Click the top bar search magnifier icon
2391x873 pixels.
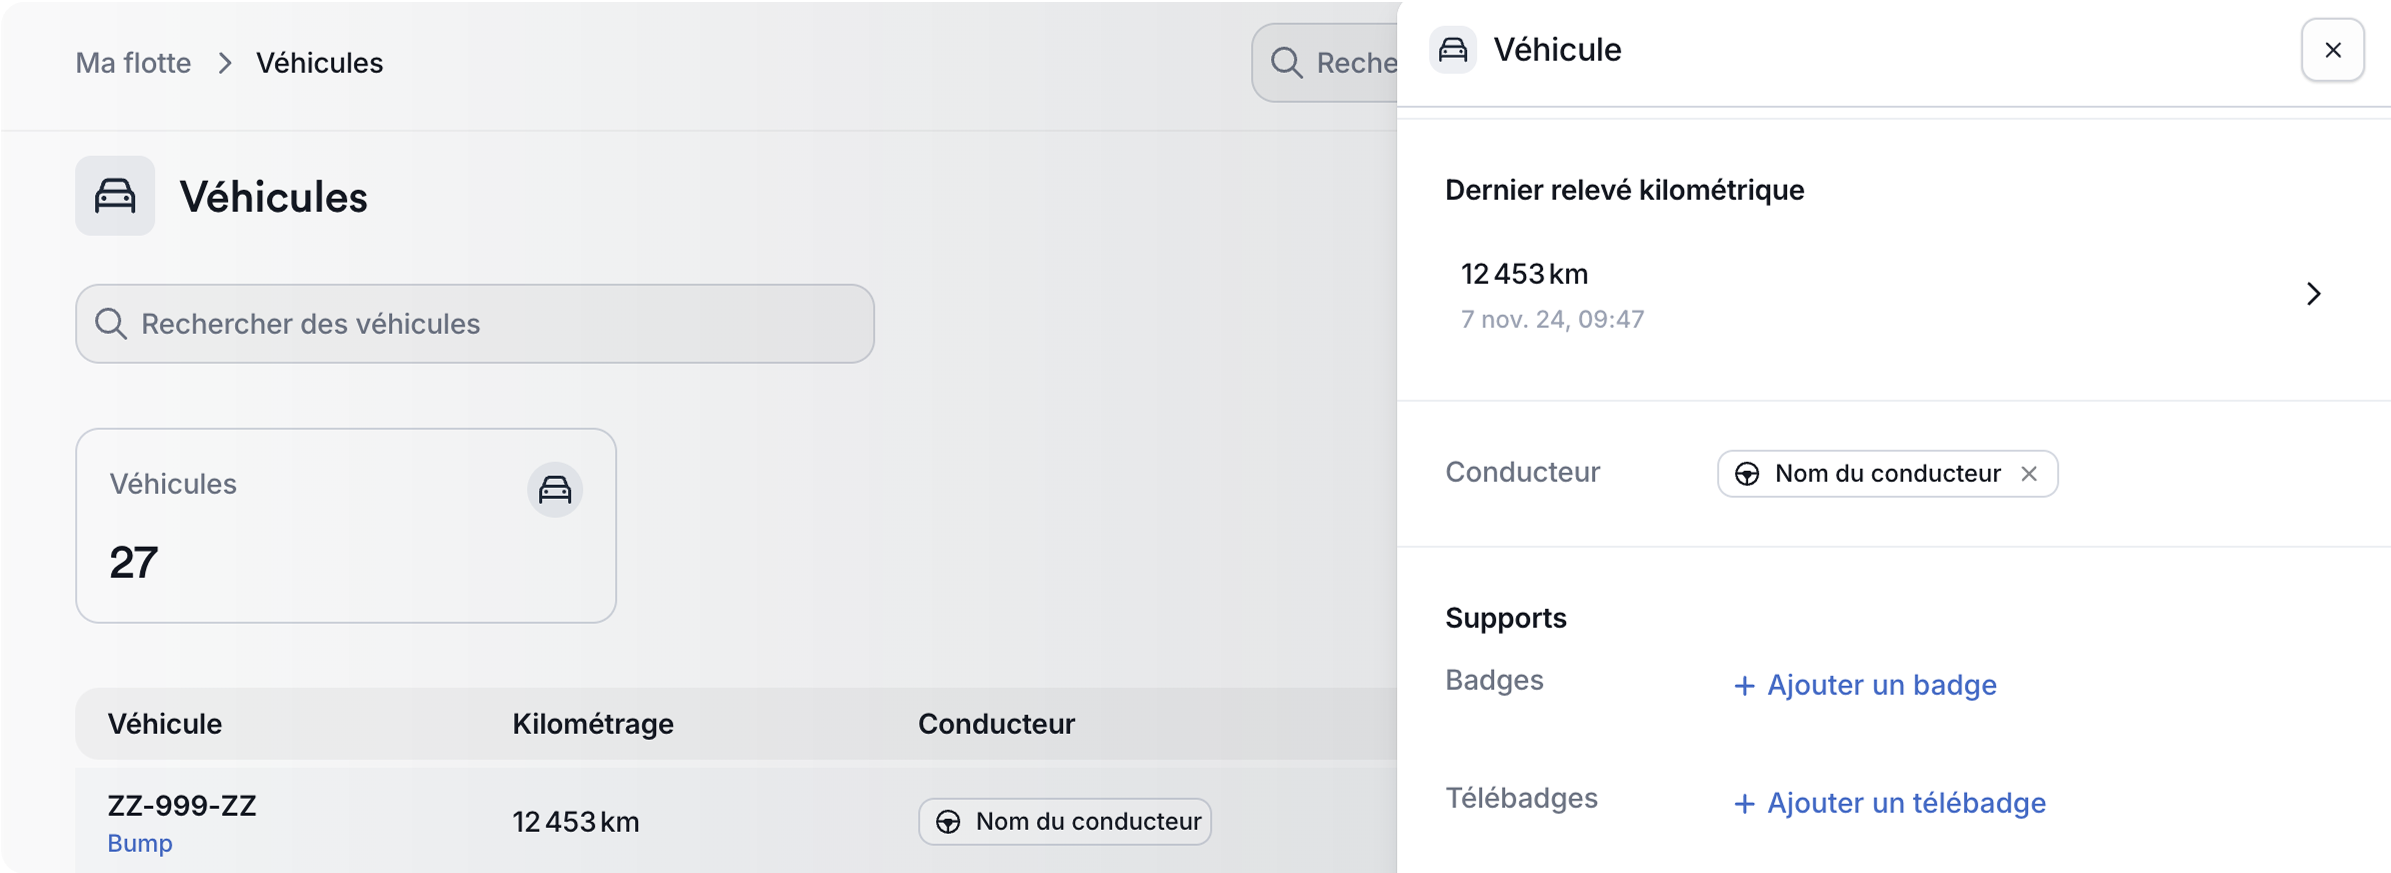(1286, 63)
